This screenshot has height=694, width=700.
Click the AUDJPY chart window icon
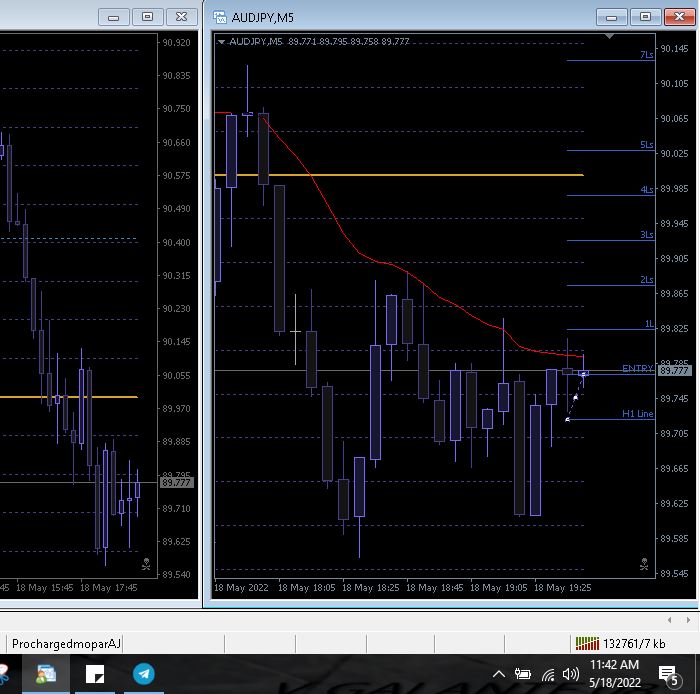tap(219, 17)
